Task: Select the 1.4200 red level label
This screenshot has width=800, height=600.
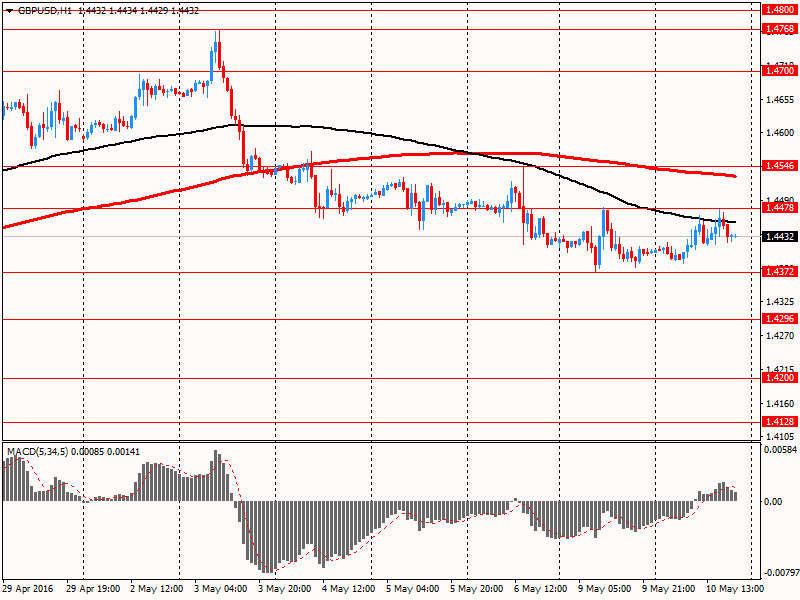Action: click(780, 378)
